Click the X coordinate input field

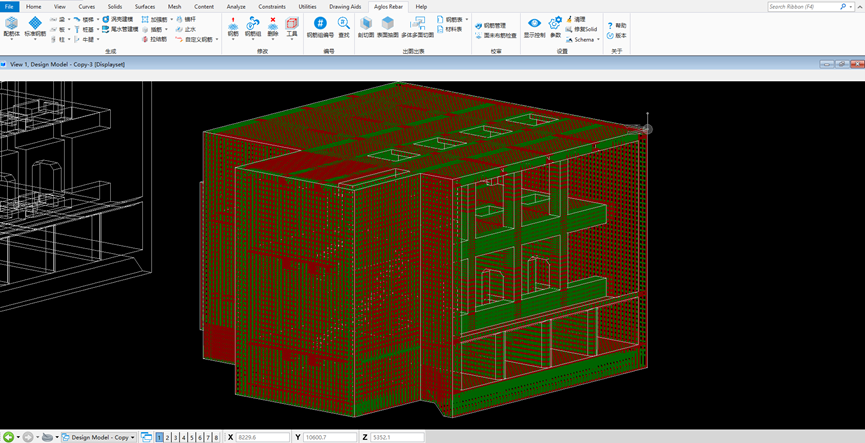click(x=260, y=437)
